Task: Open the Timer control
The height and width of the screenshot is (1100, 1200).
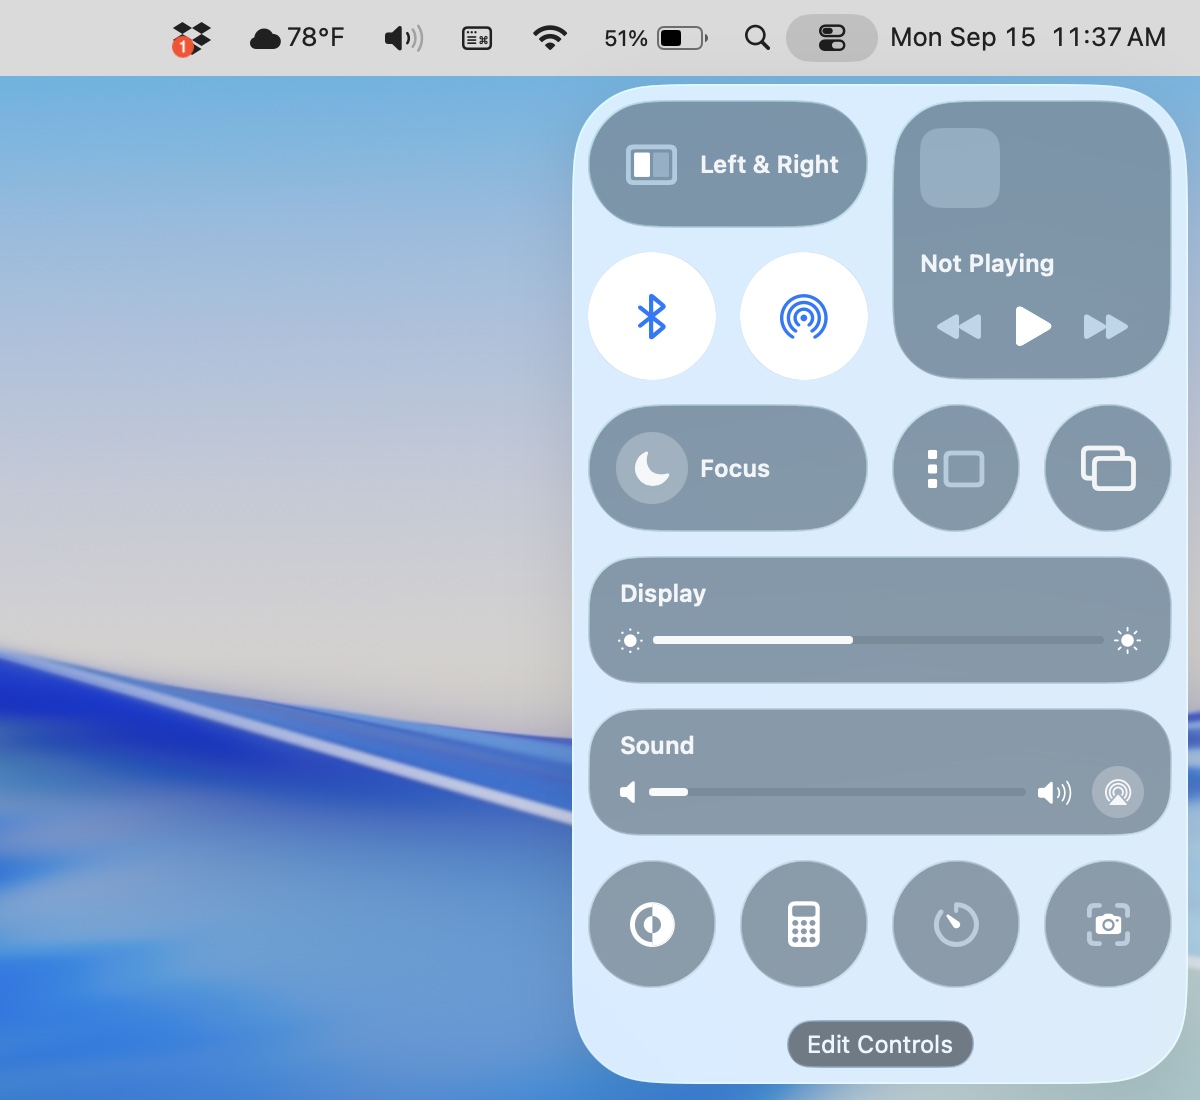Action: tap(955, 924)
